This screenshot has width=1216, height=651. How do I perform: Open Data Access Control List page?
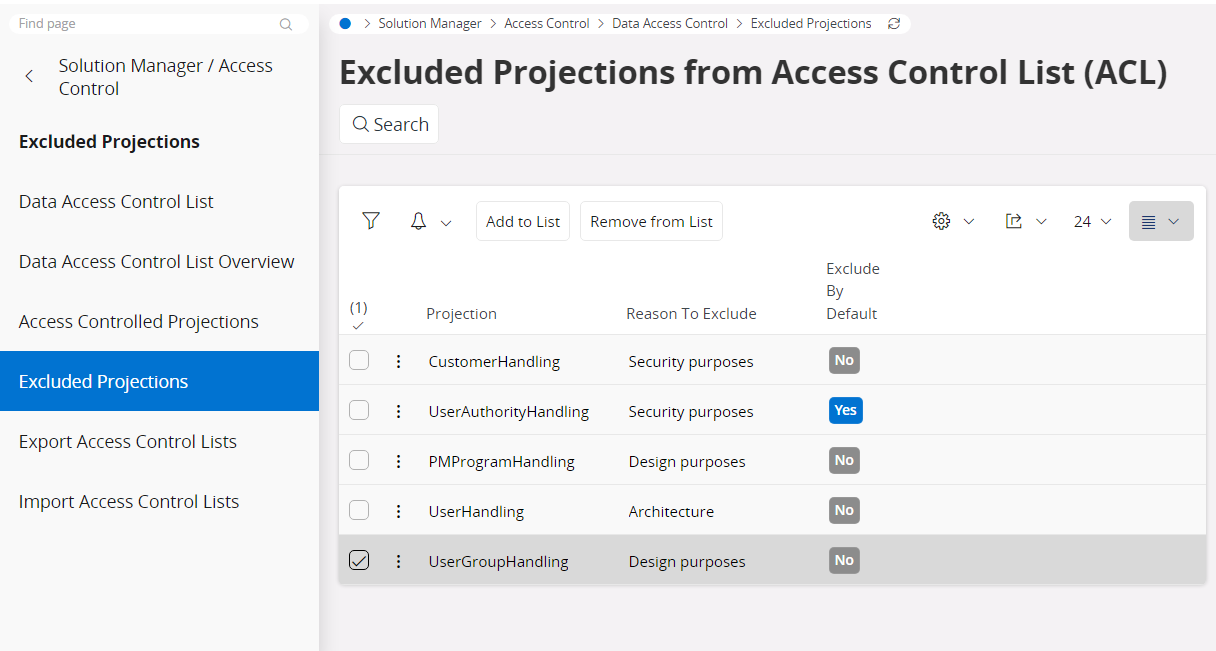pyautogui.click(x=116, y=202)
